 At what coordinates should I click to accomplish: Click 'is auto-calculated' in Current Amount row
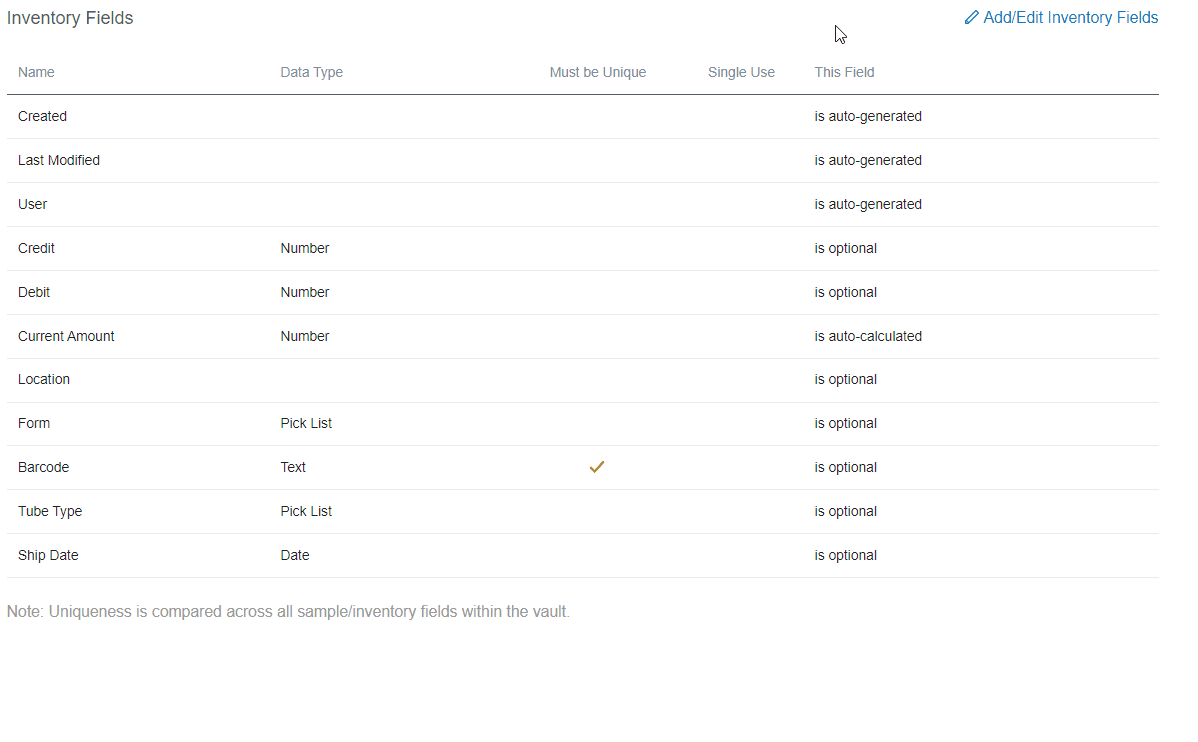[868, 336]
